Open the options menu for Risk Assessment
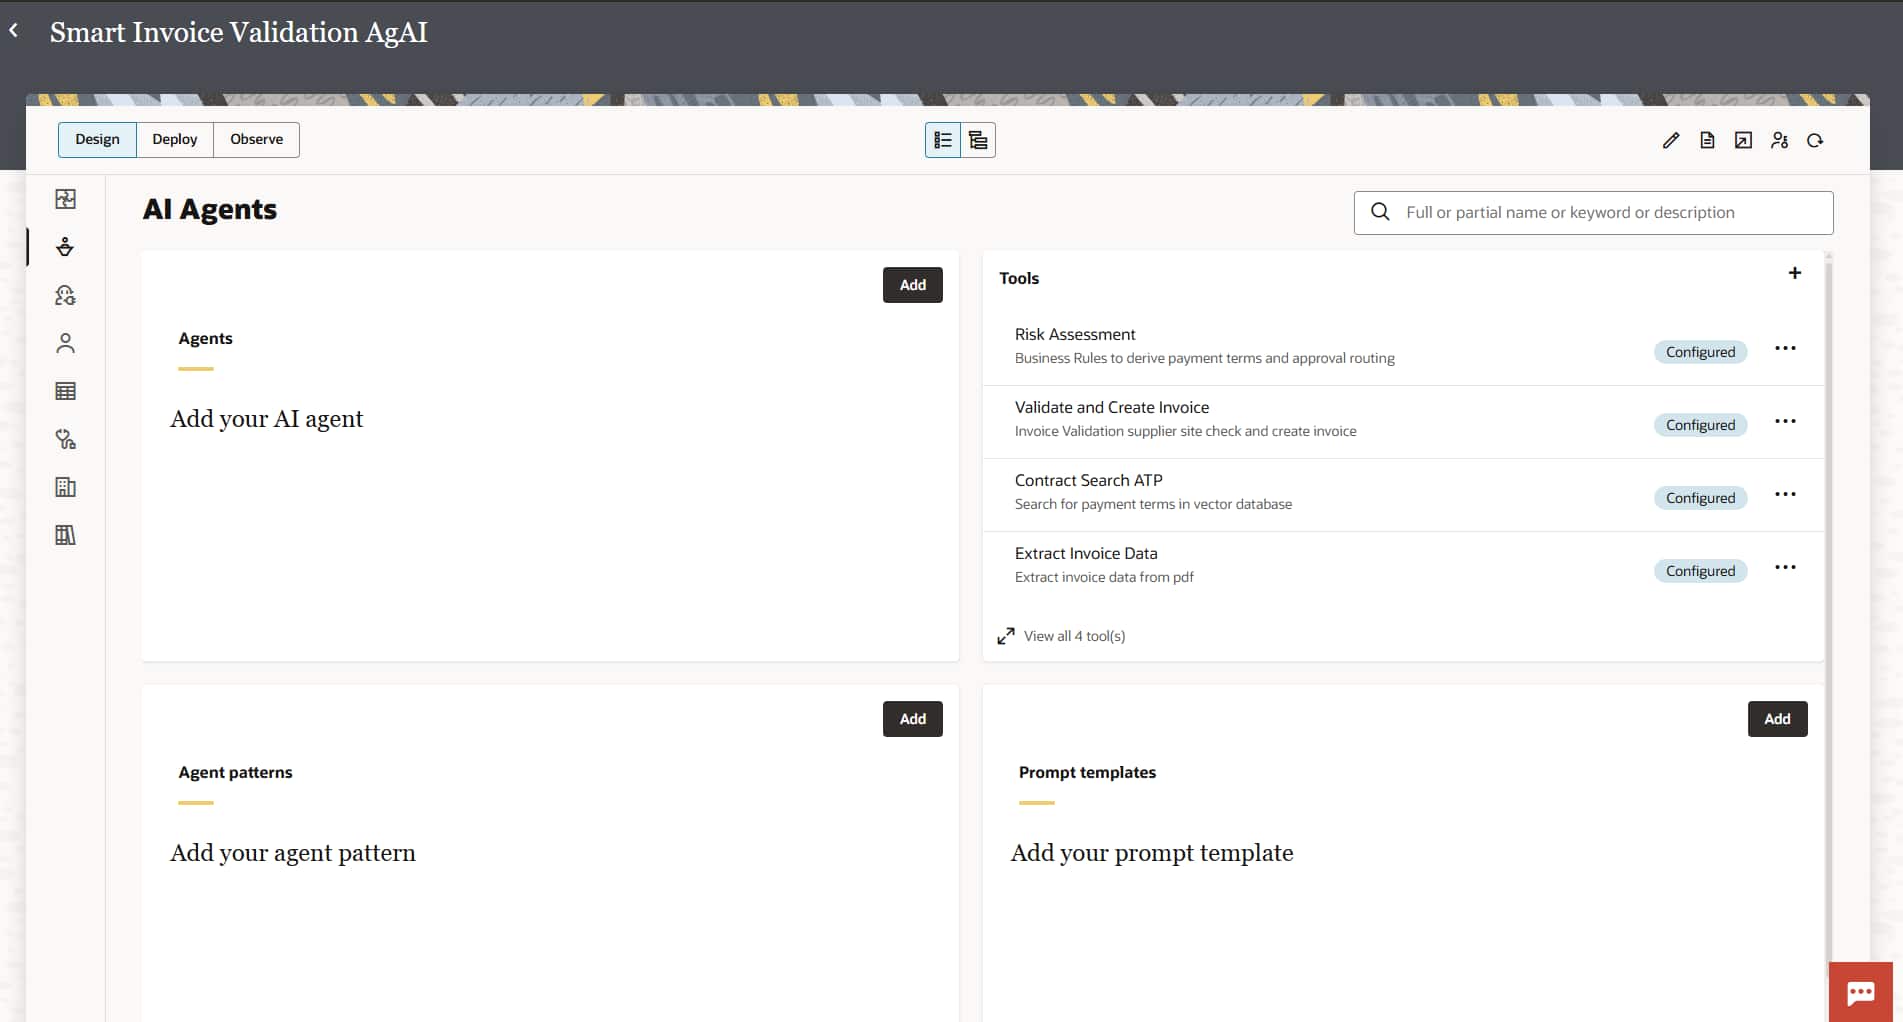Screen dimensions: 1903x1022 coord(1785,348)
